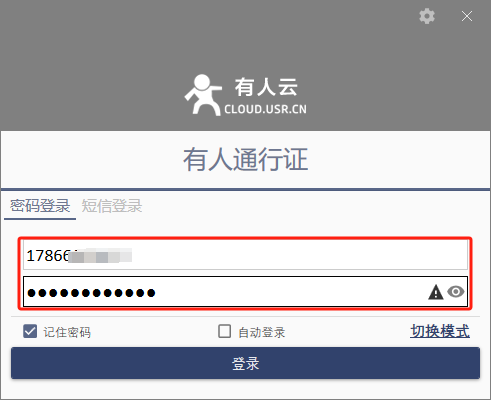Select the 密码登录 tab

point(40,206)
